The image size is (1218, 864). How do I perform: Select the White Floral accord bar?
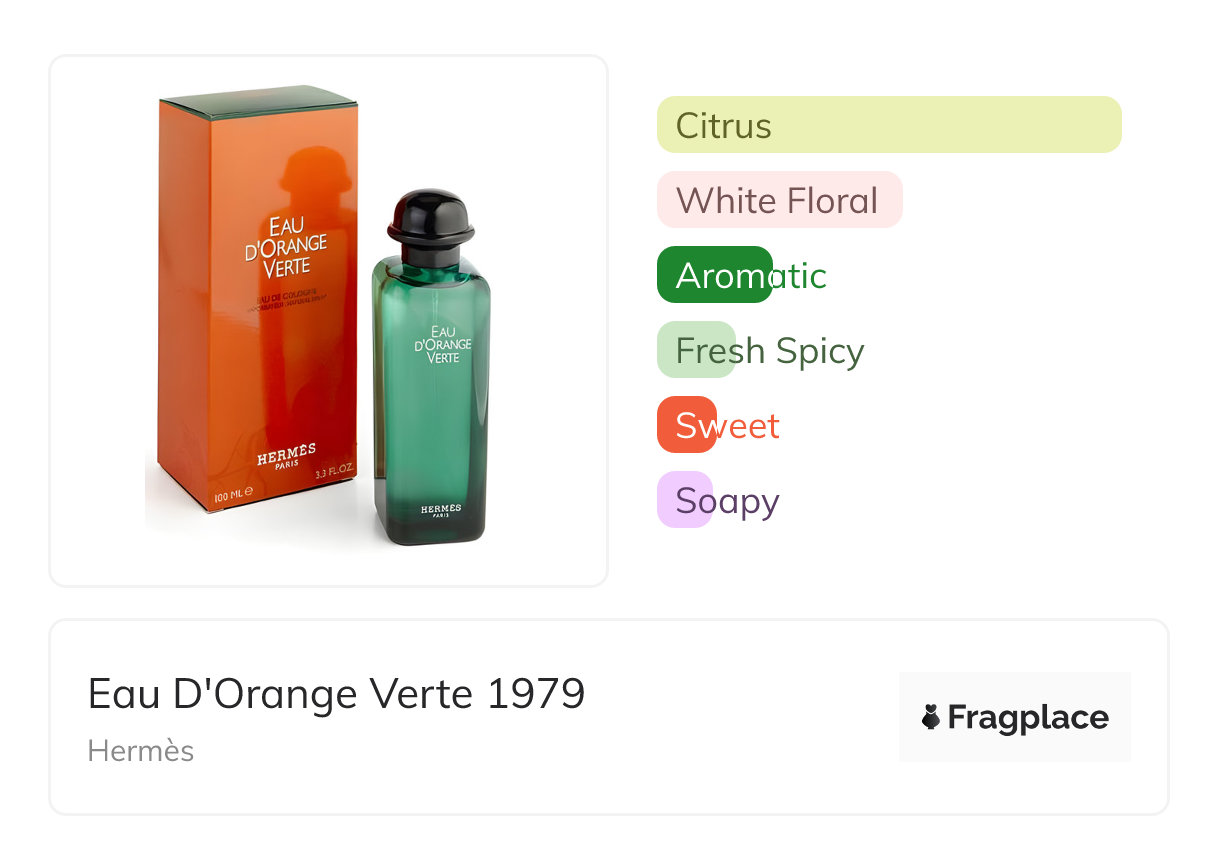coord(779,200)
